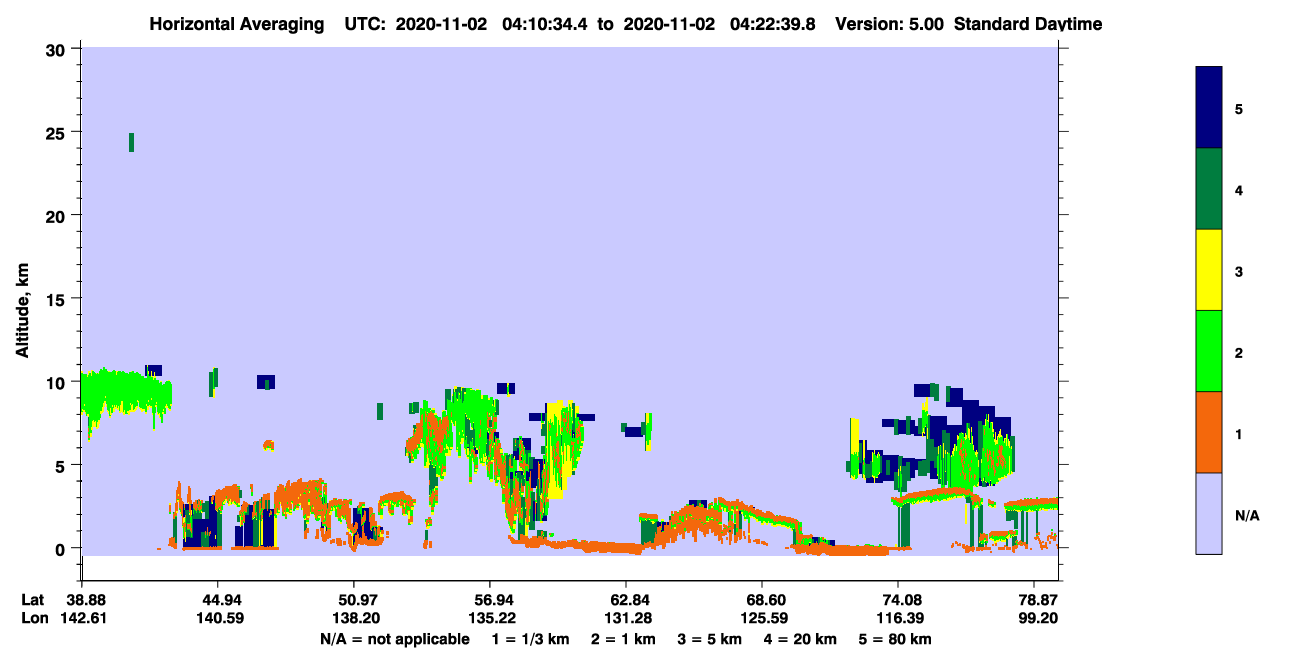
Task: Click longitude value 99.20
Action: pos(1038,618)
